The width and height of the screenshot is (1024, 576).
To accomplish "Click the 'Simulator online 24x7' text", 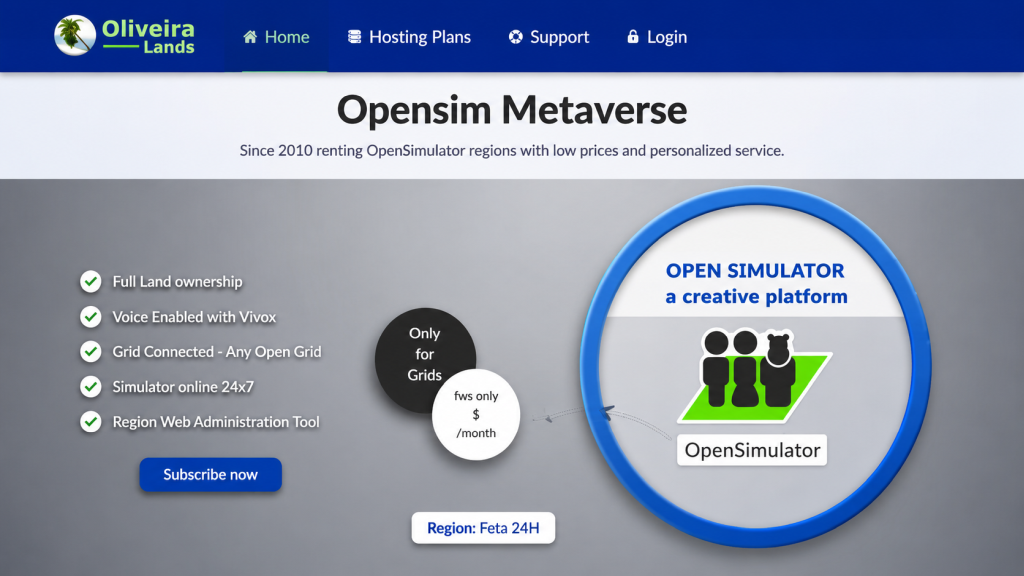I will tap(183, 387).
